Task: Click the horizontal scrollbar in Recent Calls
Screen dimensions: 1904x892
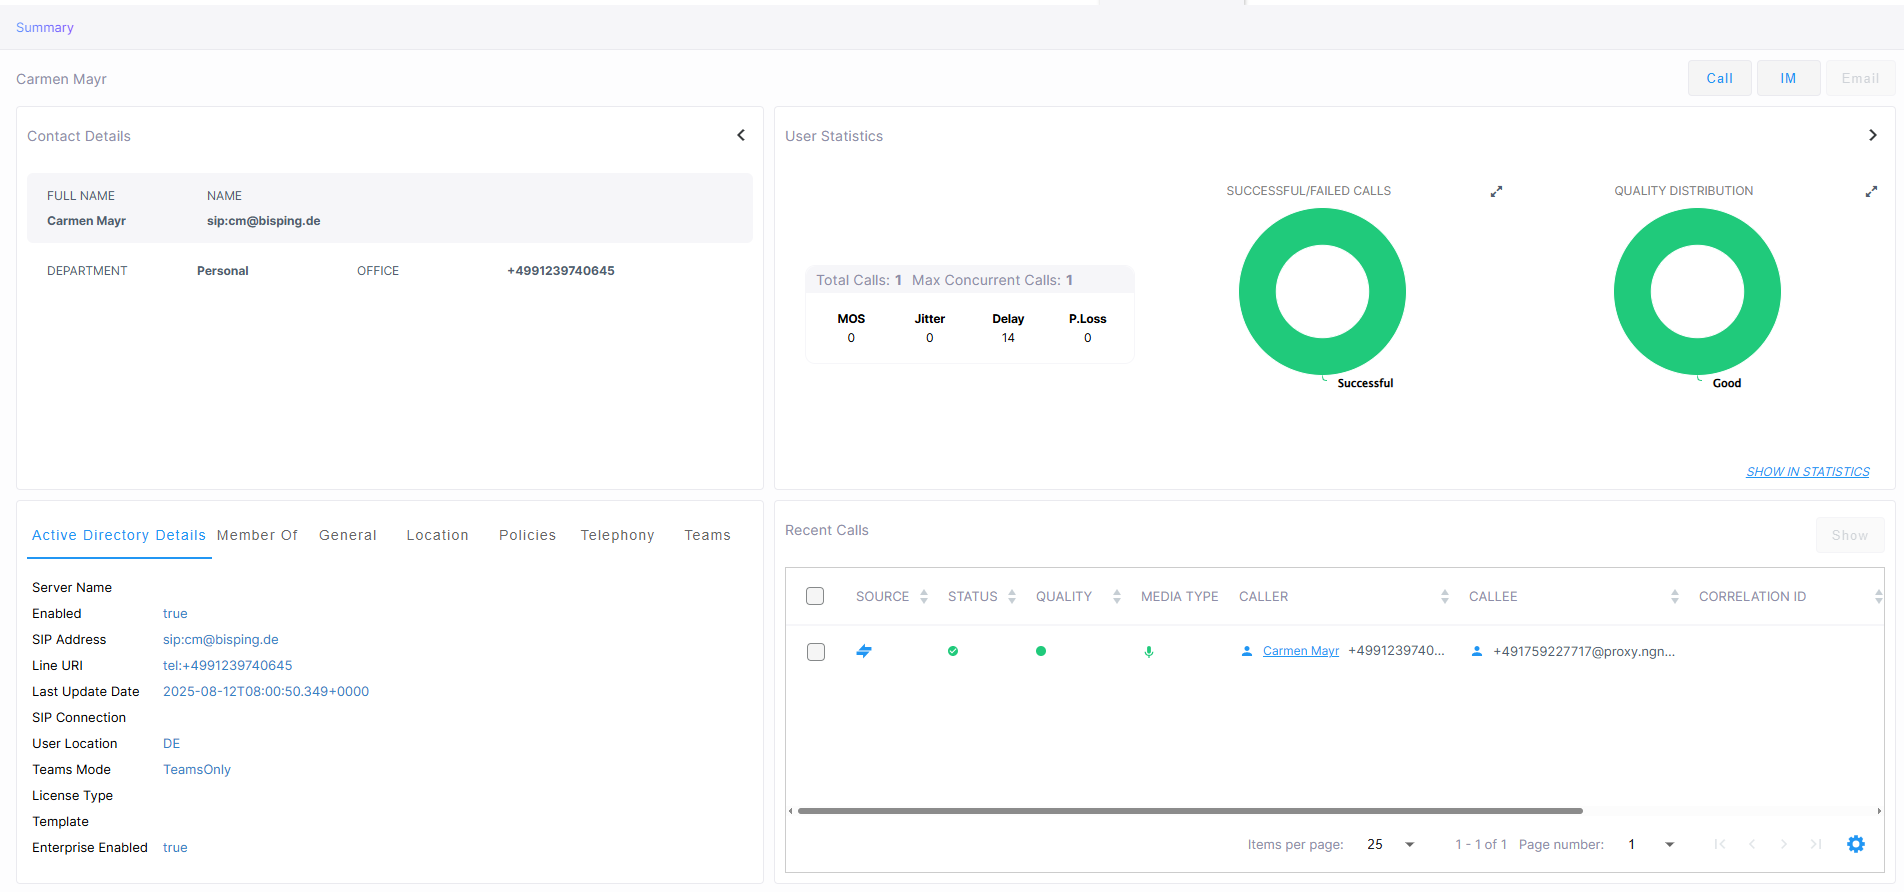Action: [x=1190, y=811]
